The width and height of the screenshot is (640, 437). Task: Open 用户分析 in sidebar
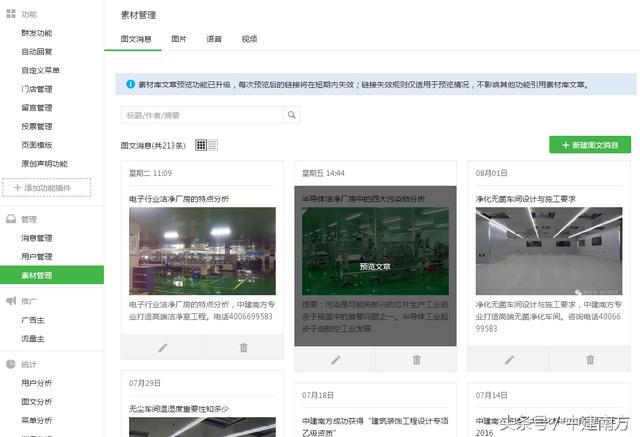(x=37, y=383)
